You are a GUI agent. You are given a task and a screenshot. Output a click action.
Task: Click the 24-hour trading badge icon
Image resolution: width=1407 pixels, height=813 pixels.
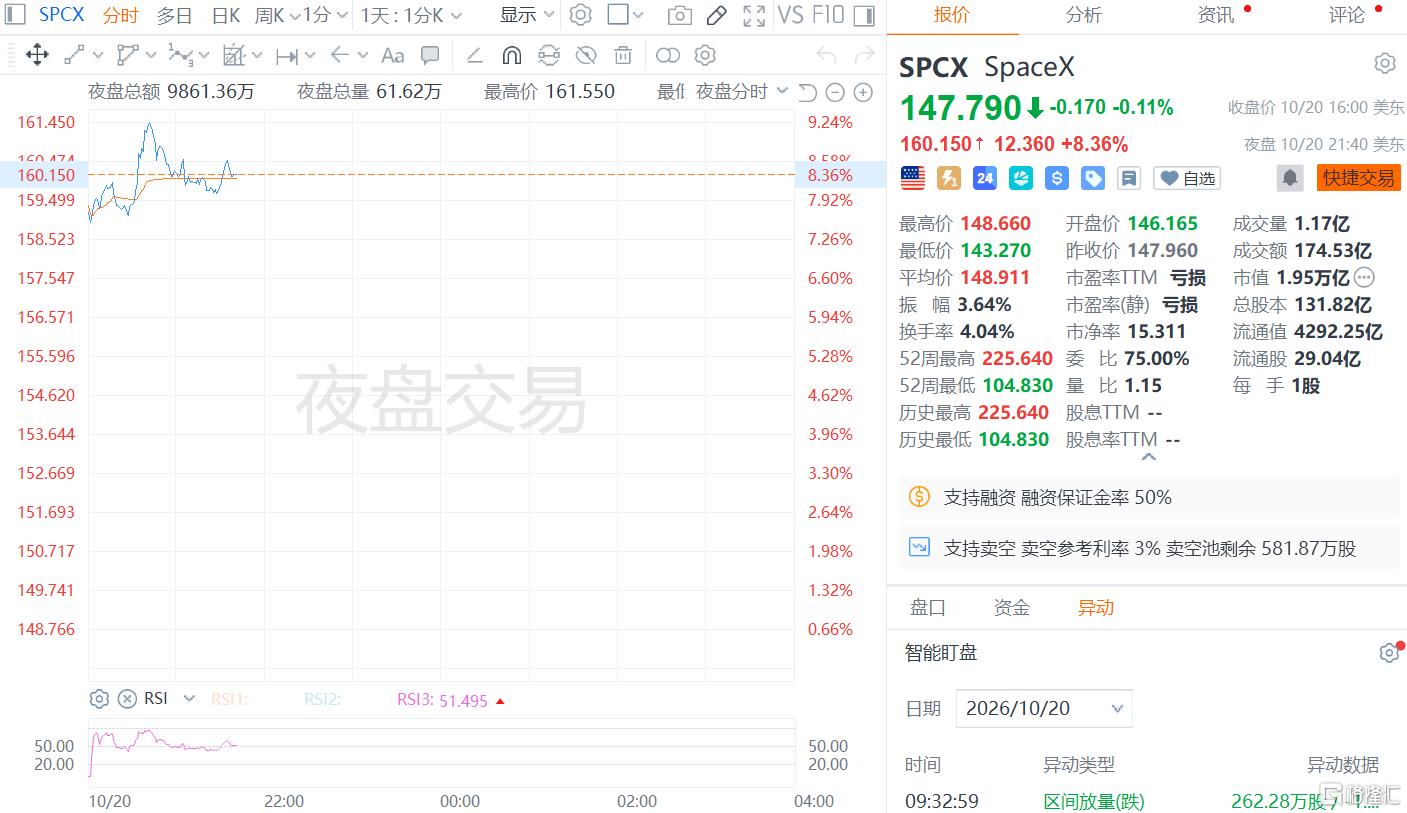(985, 178)
